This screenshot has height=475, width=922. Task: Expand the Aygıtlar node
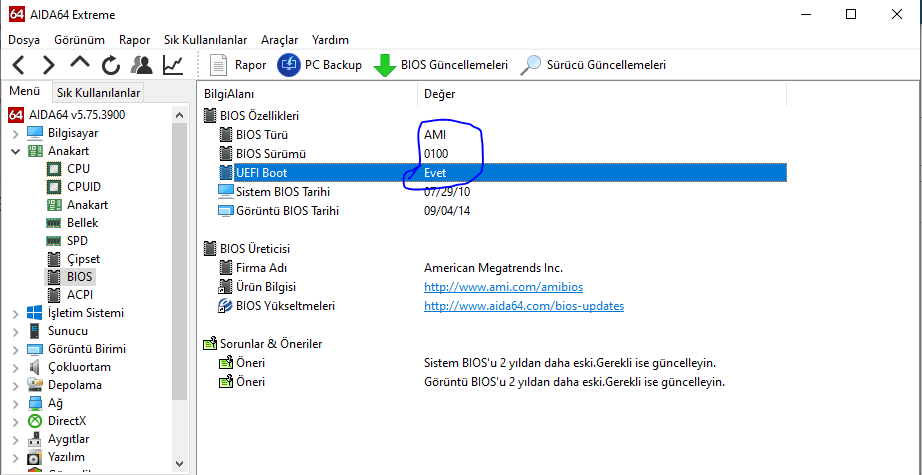click(x=15, y=440)
